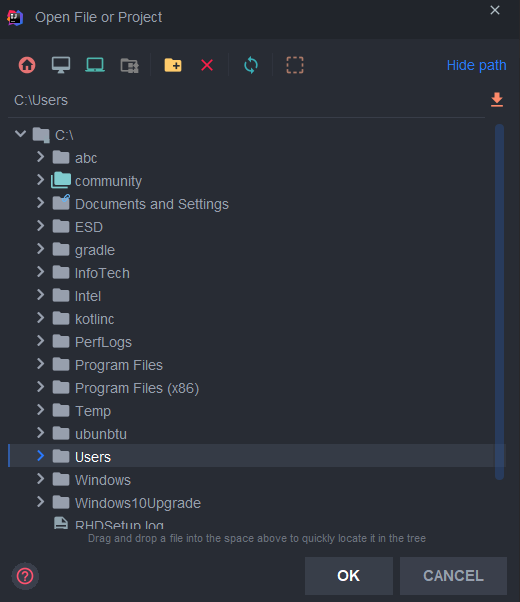Select the C:\ root row

point(257,135)
